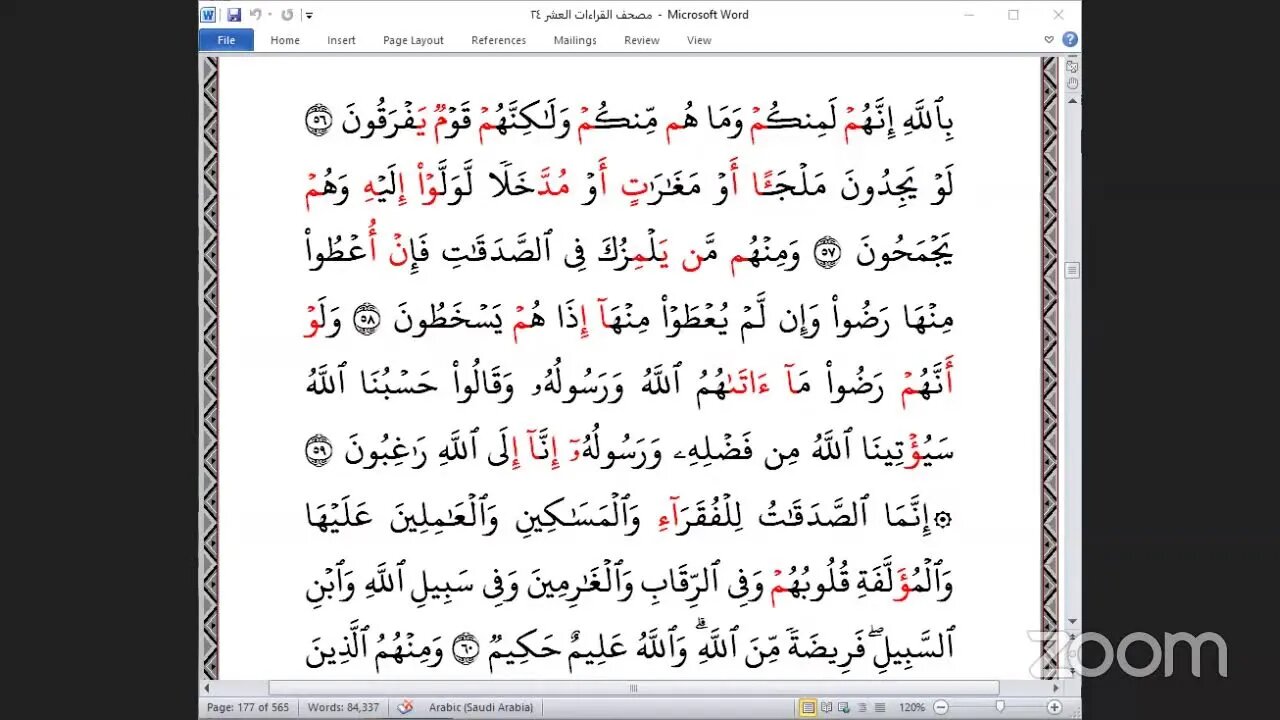Undo the last action
The image size is (1280, 720).
click(255, 15)
